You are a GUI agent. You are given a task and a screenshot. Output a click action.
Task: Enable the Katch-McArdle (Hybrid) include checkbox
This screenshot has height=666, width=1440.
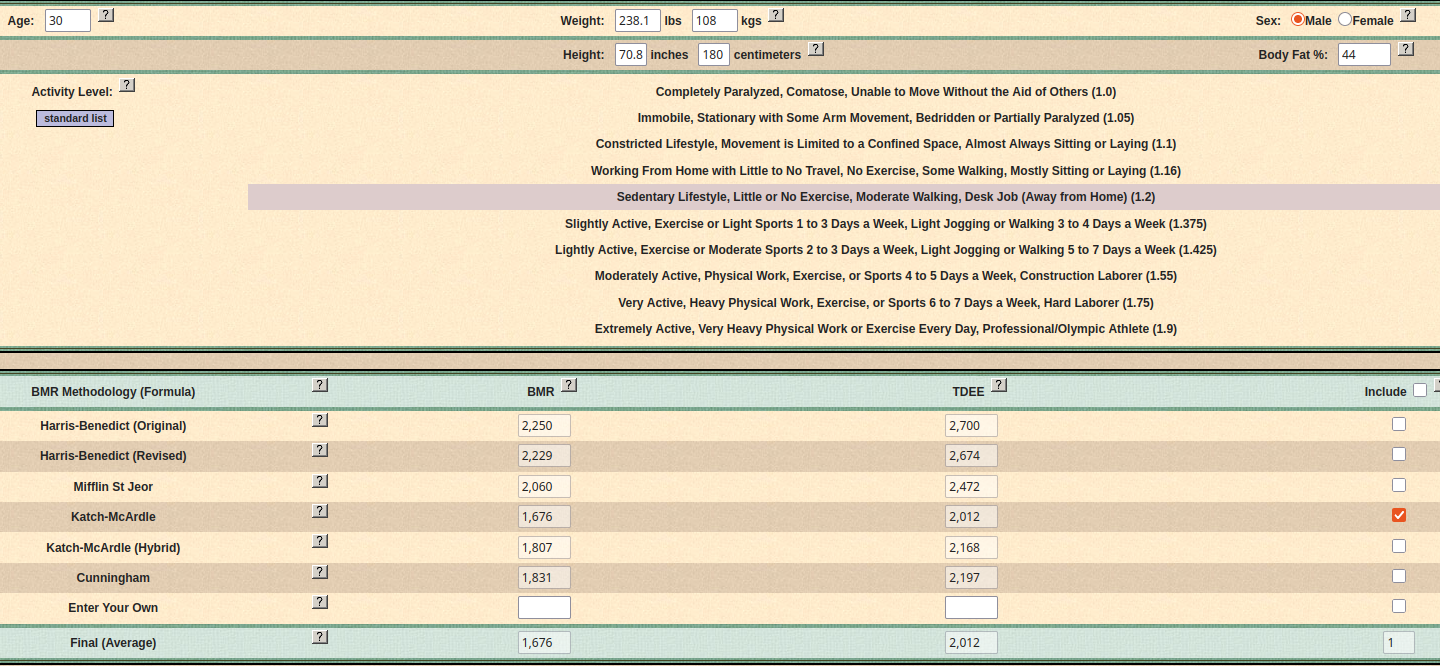pyautogui.click(x=1399, y=546)
